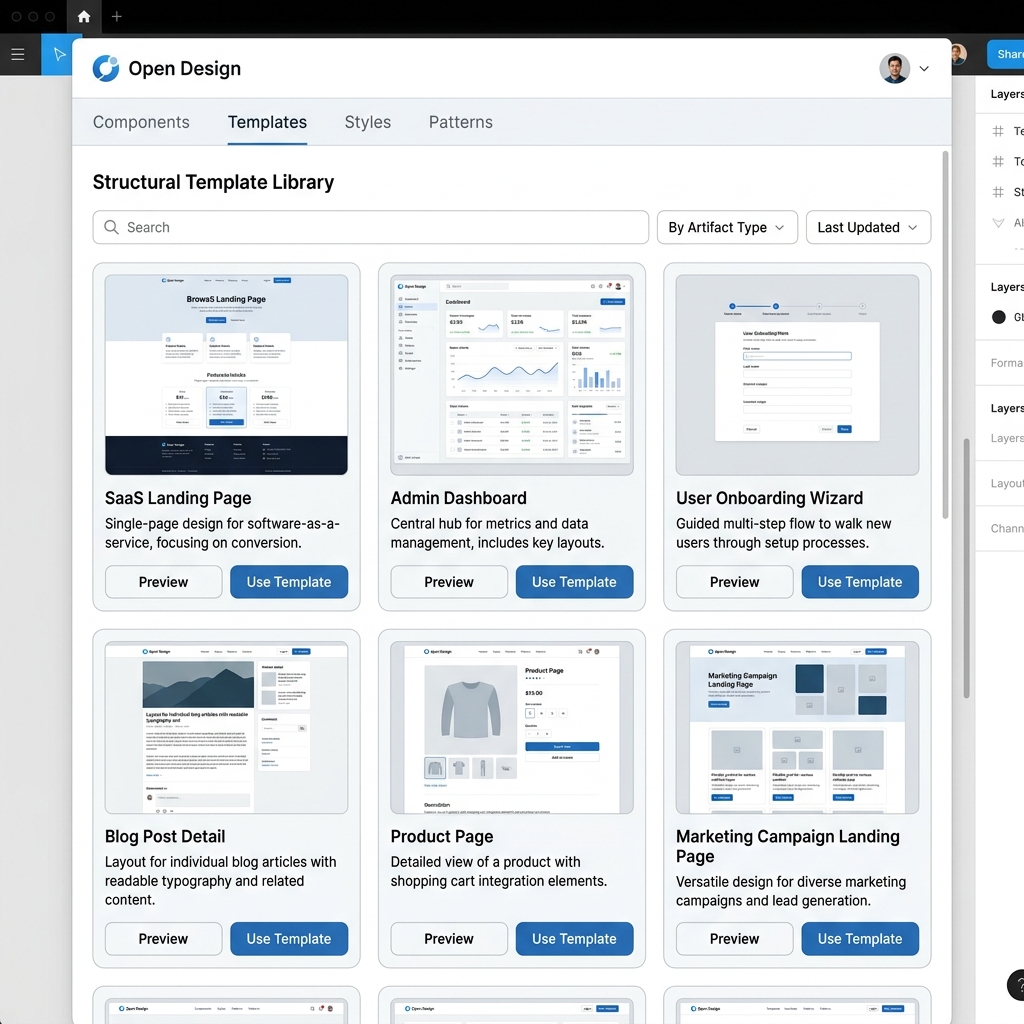Click the Share button in background window

pos(1006,54)
